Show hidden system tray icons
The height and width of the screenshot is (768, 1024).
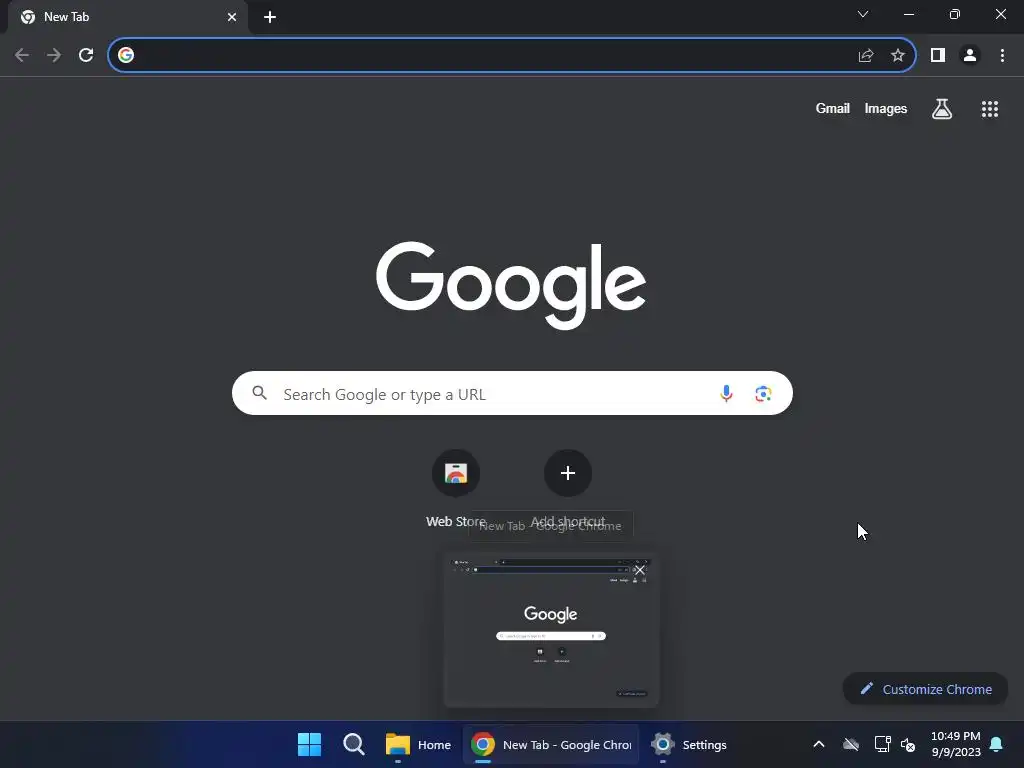click(818, 744)
